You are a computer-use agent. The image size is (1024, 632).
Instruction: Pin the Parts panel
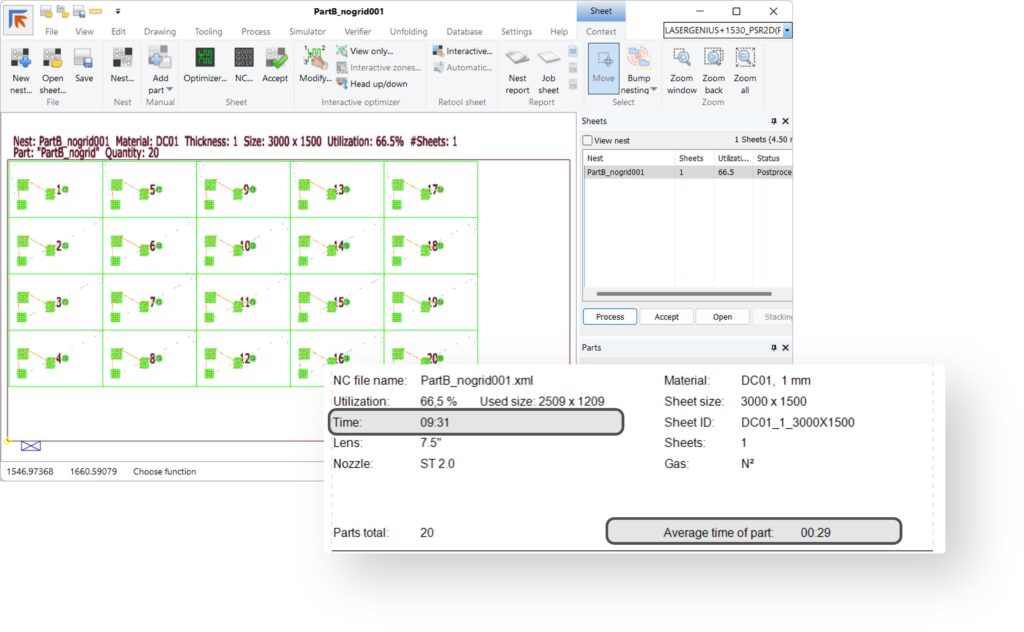pyautogui.click(x=773, y=348)
